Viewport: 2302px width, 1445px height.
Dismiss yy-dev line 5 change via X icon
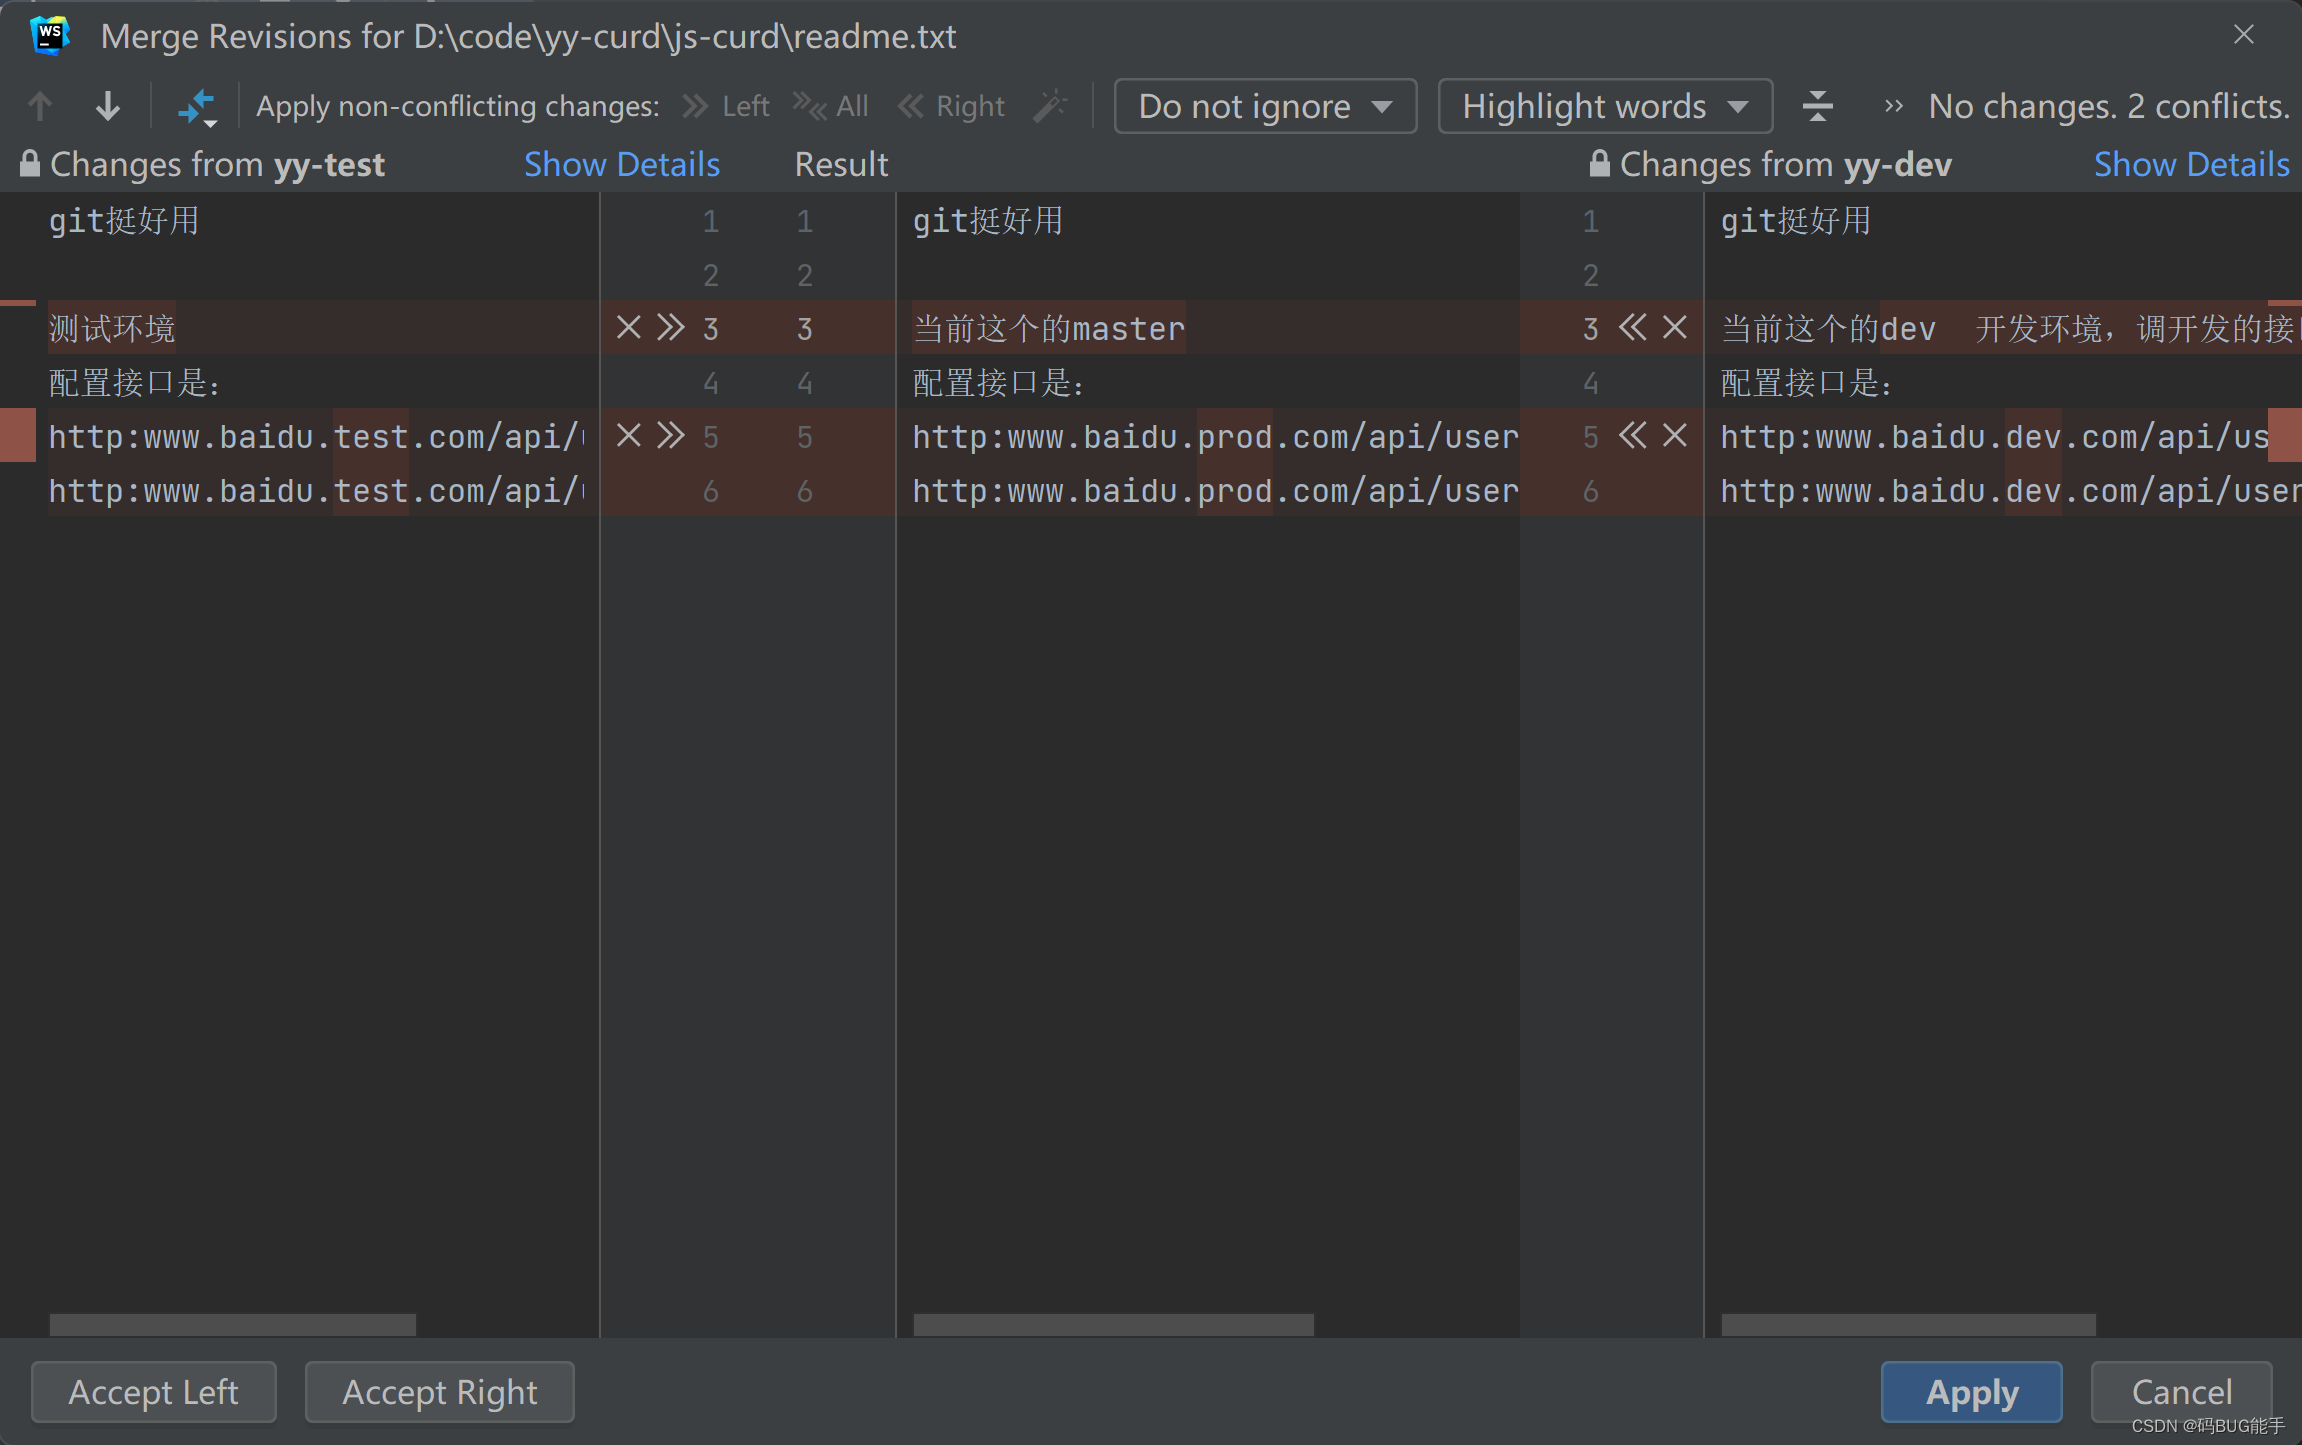(x=1673, y=435)
